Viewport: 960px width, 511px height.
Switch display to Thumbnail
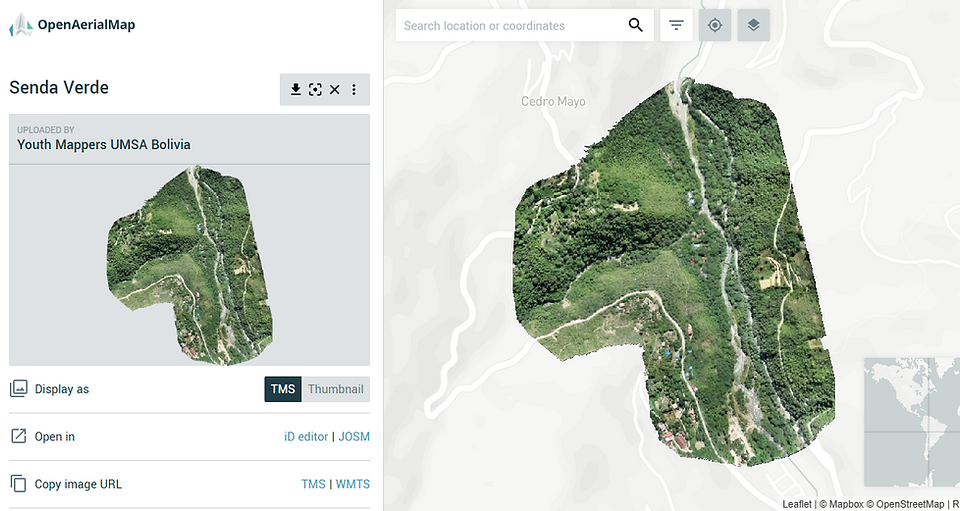pyautogui.click(x=336, y=389)
